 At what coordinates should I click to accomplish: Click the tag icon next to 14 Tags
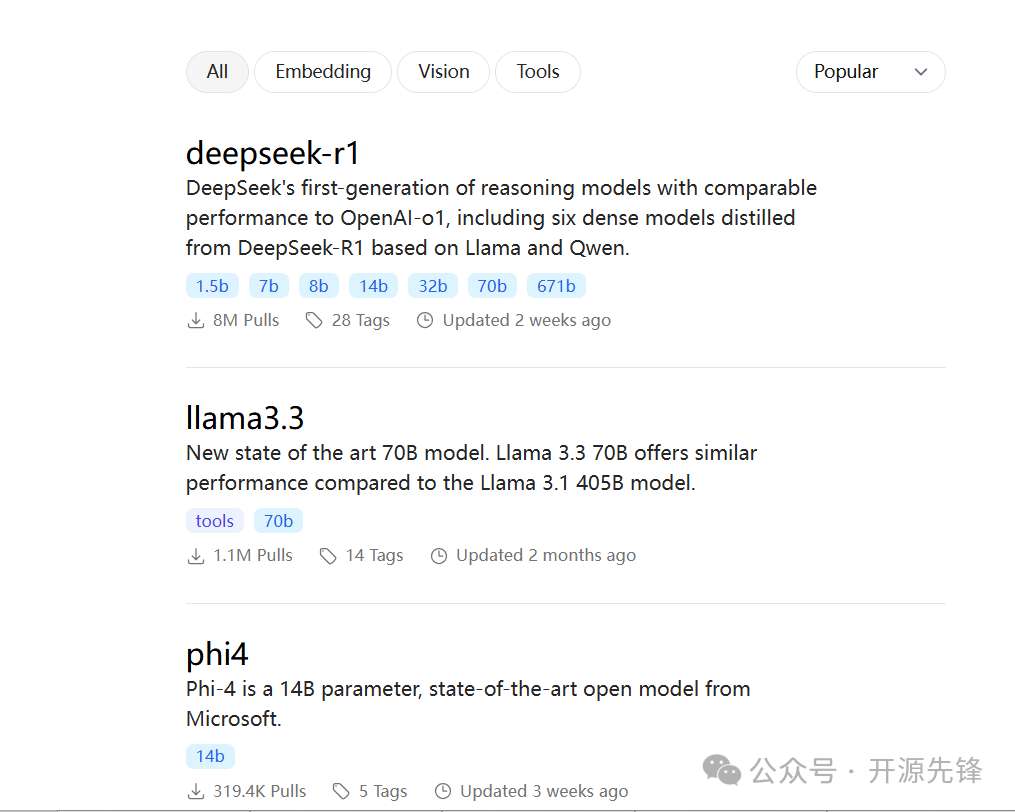pyautogui.click(x=328, y=556)
